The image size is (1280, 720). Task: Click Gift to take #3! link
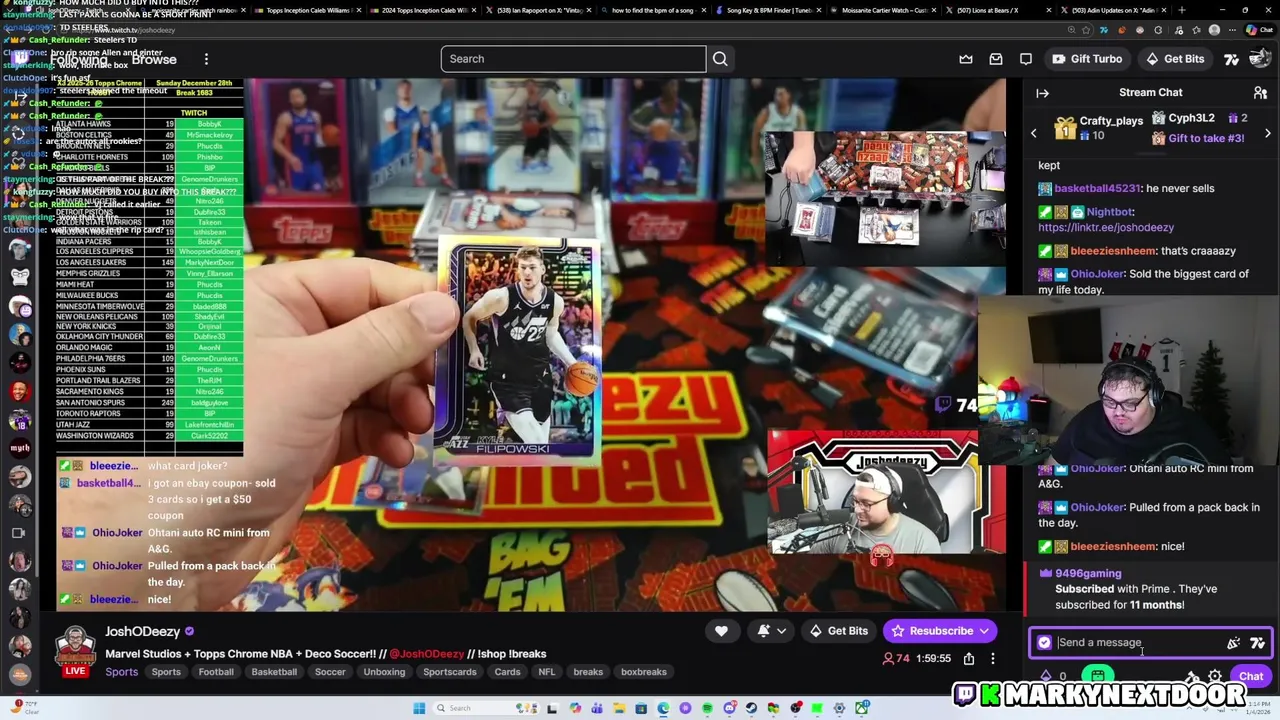(1206, 138)
